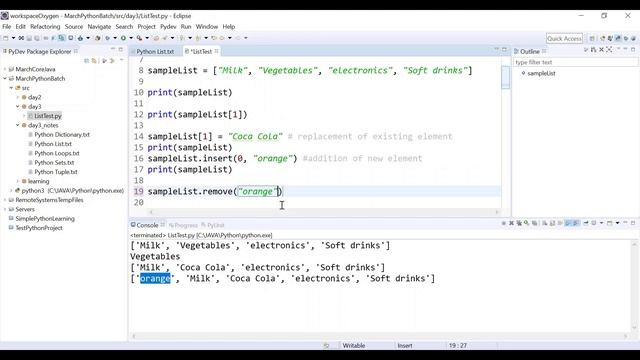The image size is (640, 360).
Task: Click line 12 print(sampleList[1]) in editor
Action: 198,115
